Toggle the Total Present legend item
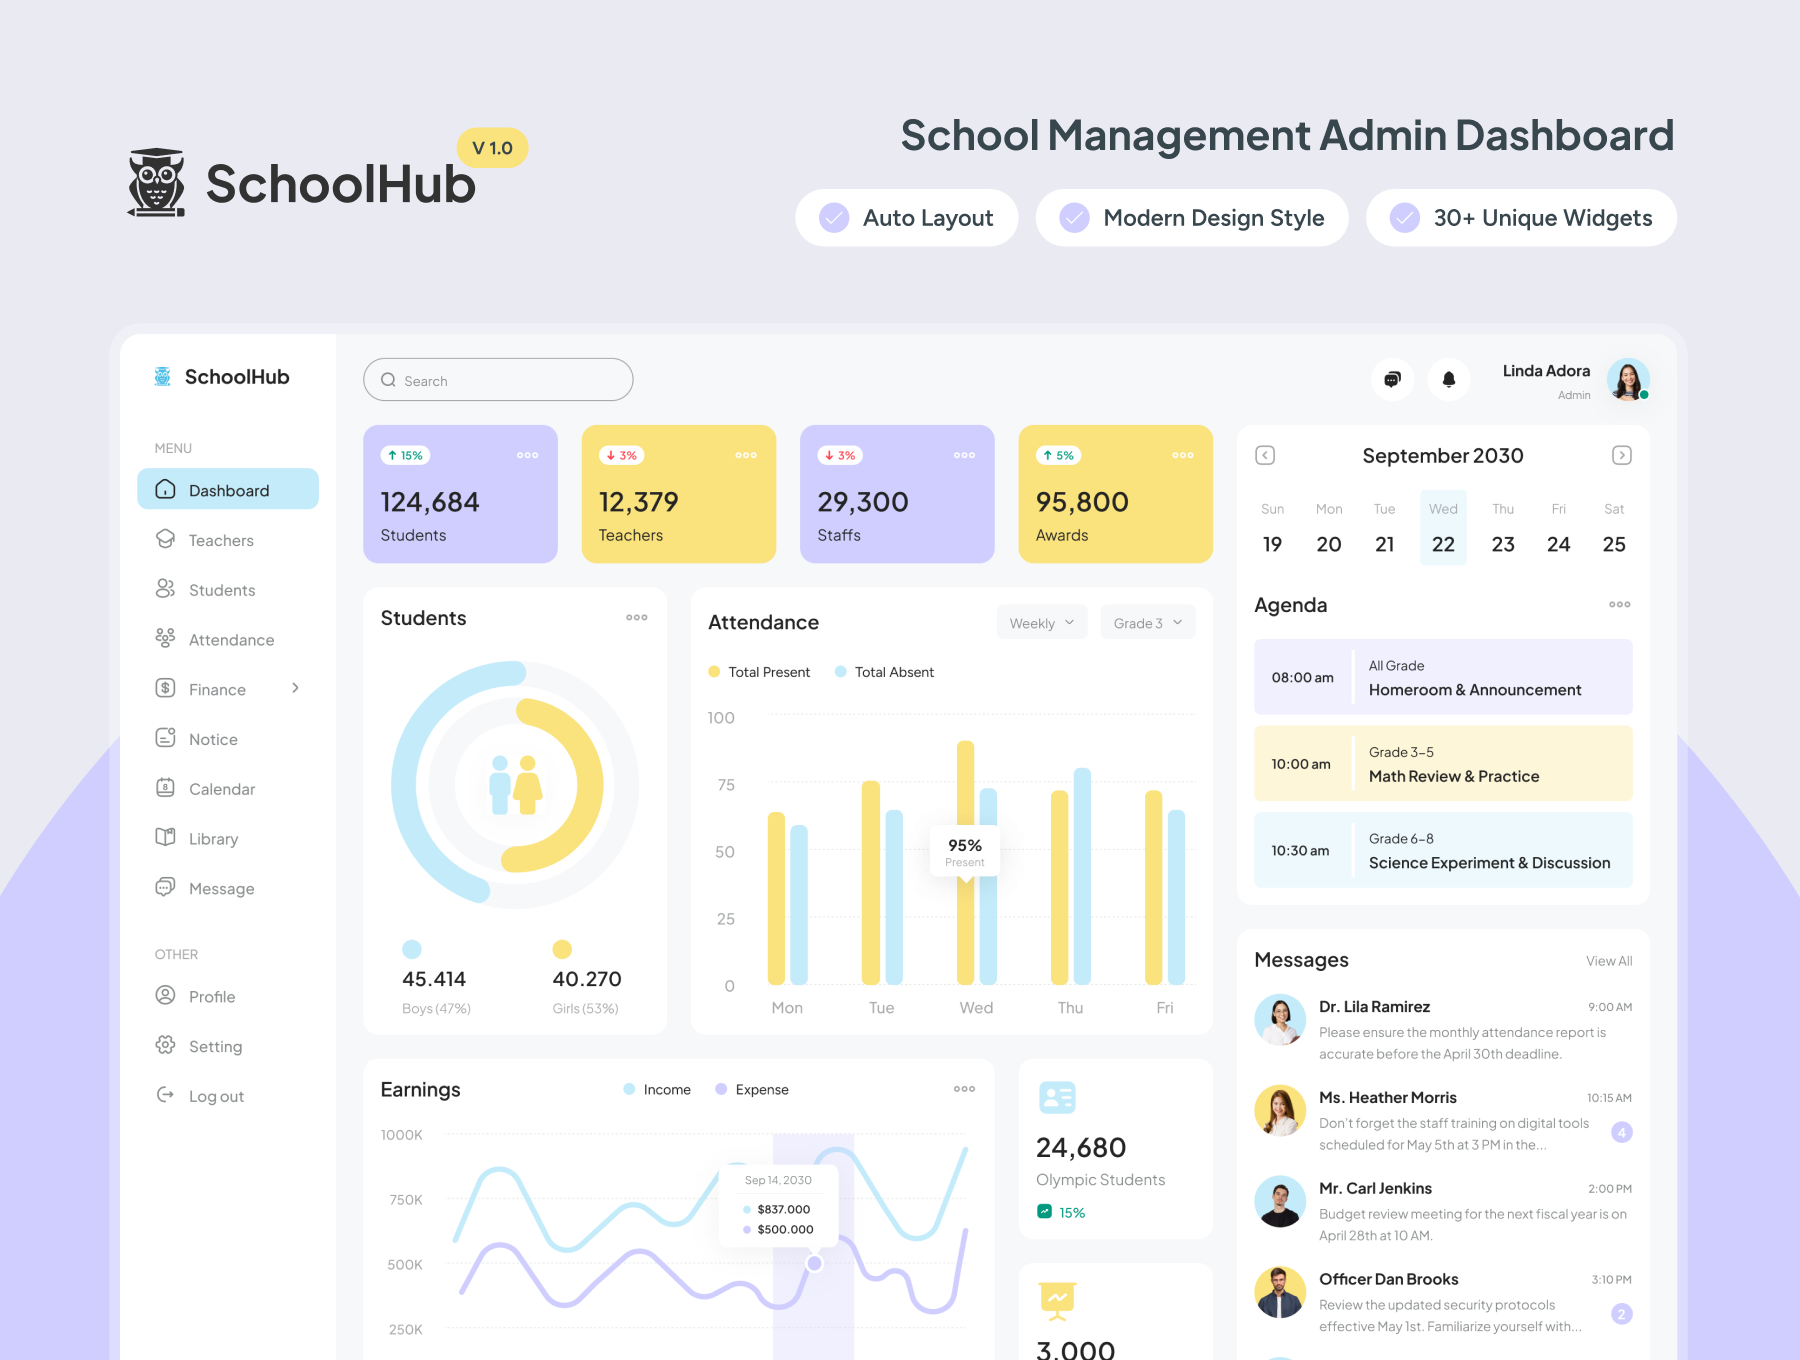 pyautogui.click(x=759, y=672)
